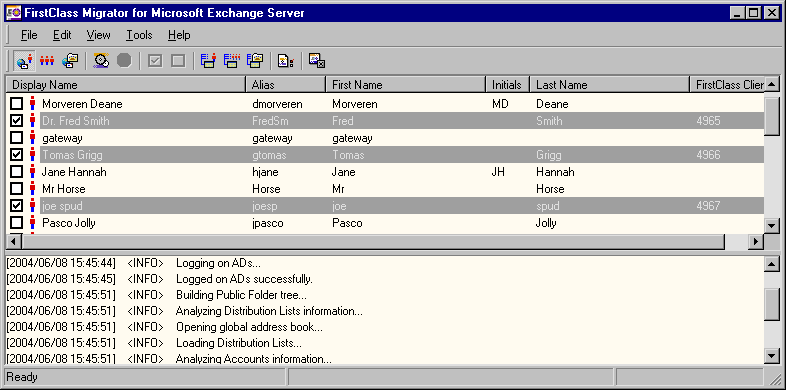Click the account mapping icon with one red figure
This screenshot has width=786, height=390.
[x=208, y=61]
